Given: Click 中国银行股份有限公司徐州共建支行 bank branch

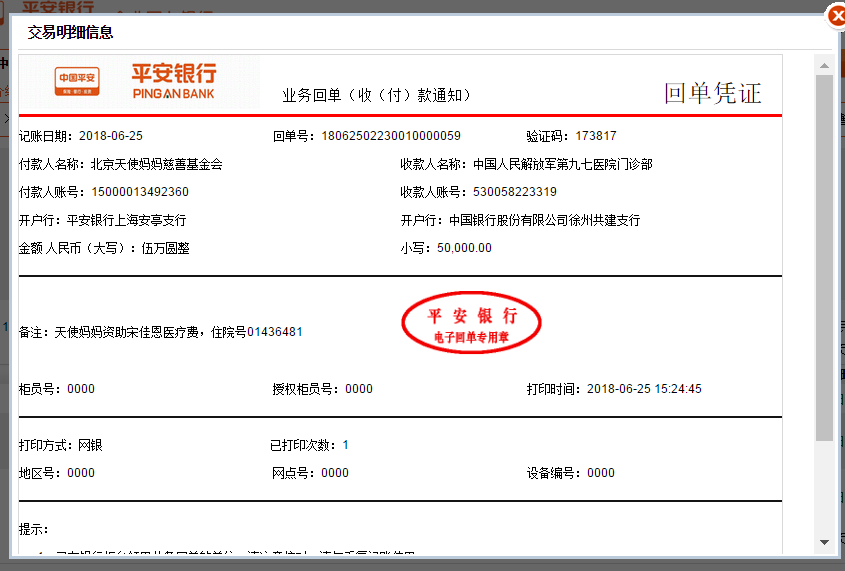Looking at the screenshot, I should [x=544, y=220].
